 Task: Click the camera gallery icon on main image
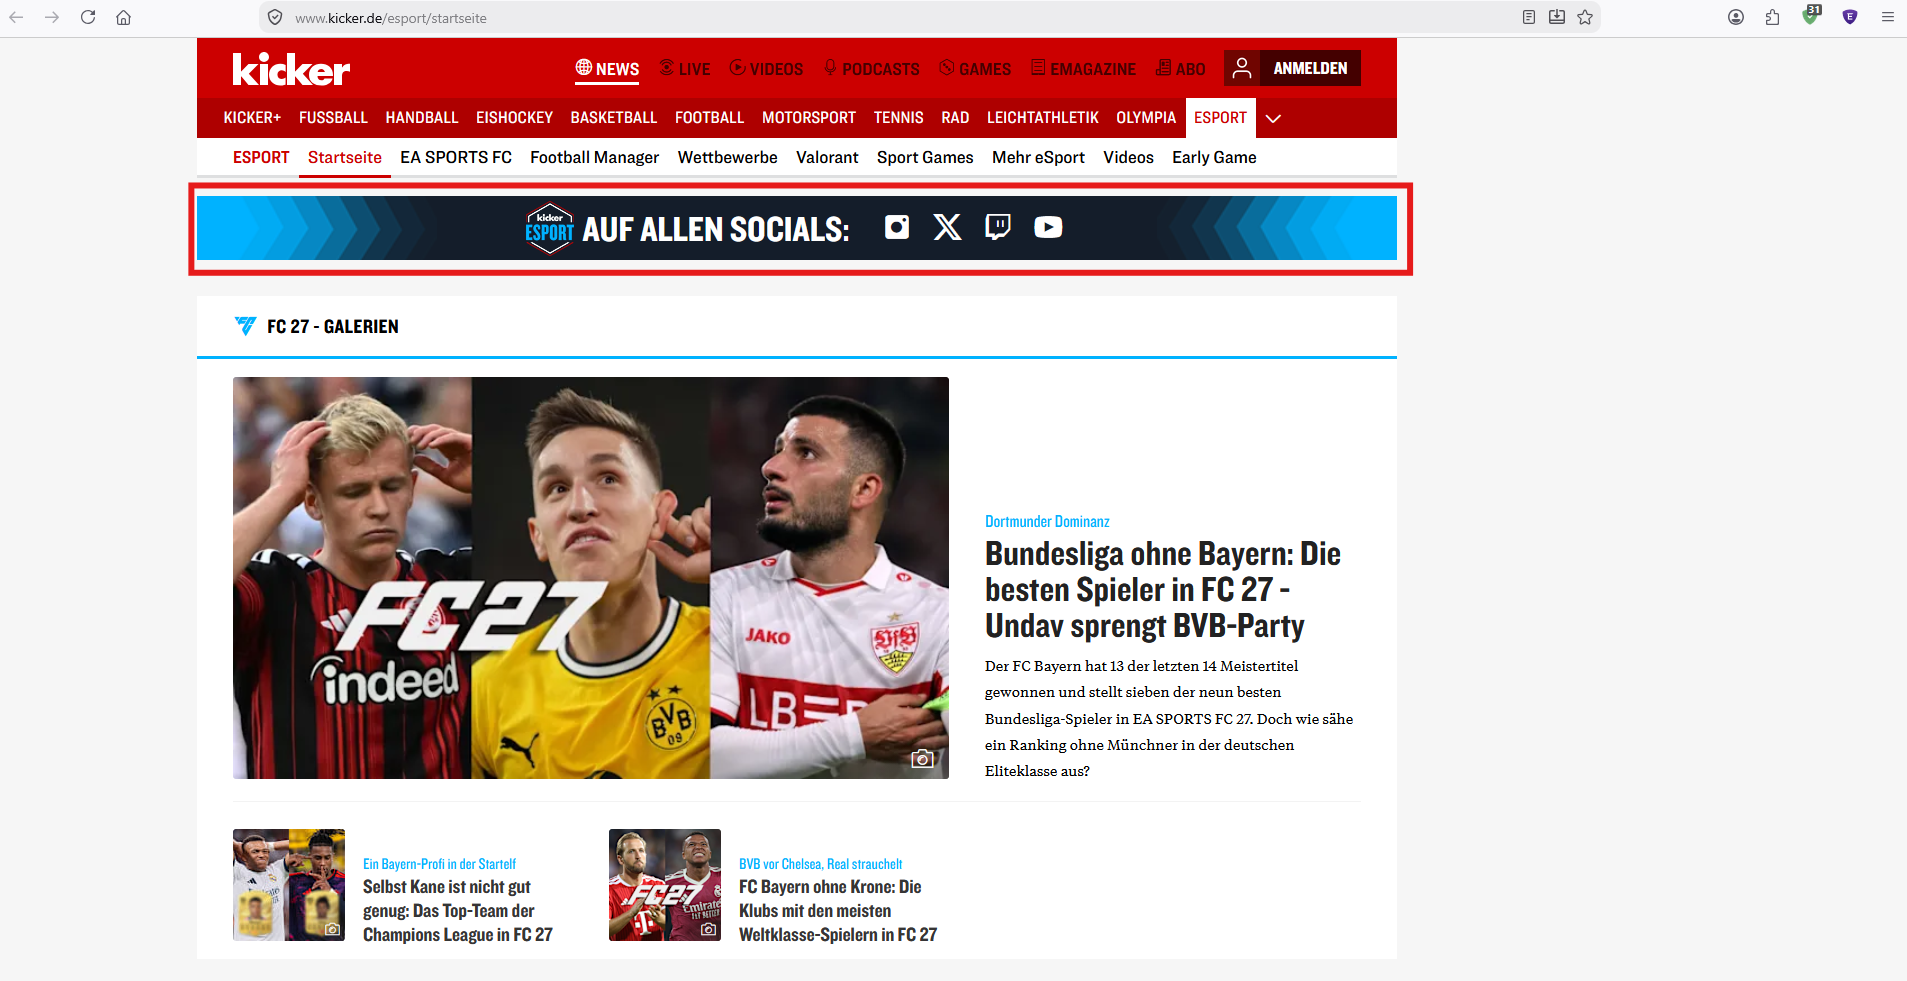[x=923, y=759]
